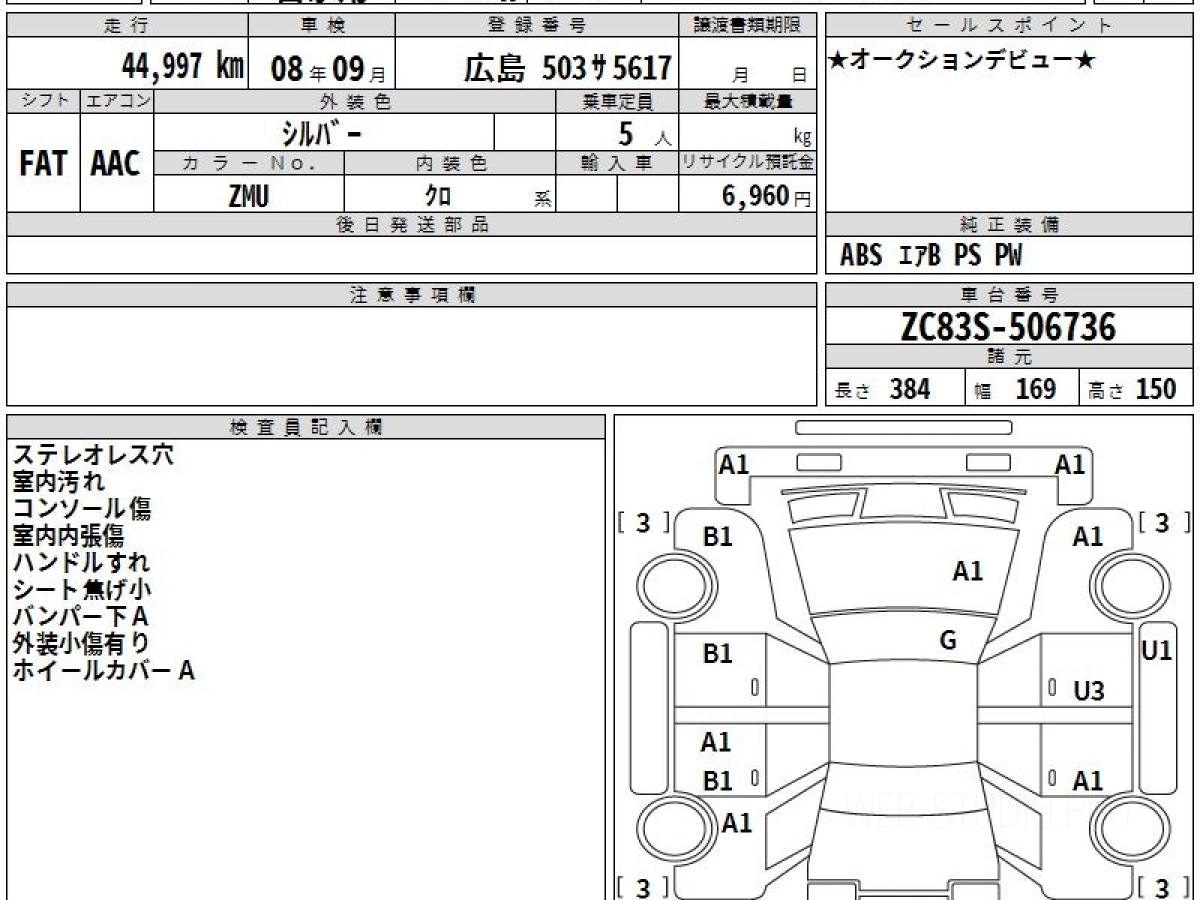The height and width of the screenshot is (900, 1200).
Task: Click the G mark on the windshield
Action: point(948,640)
